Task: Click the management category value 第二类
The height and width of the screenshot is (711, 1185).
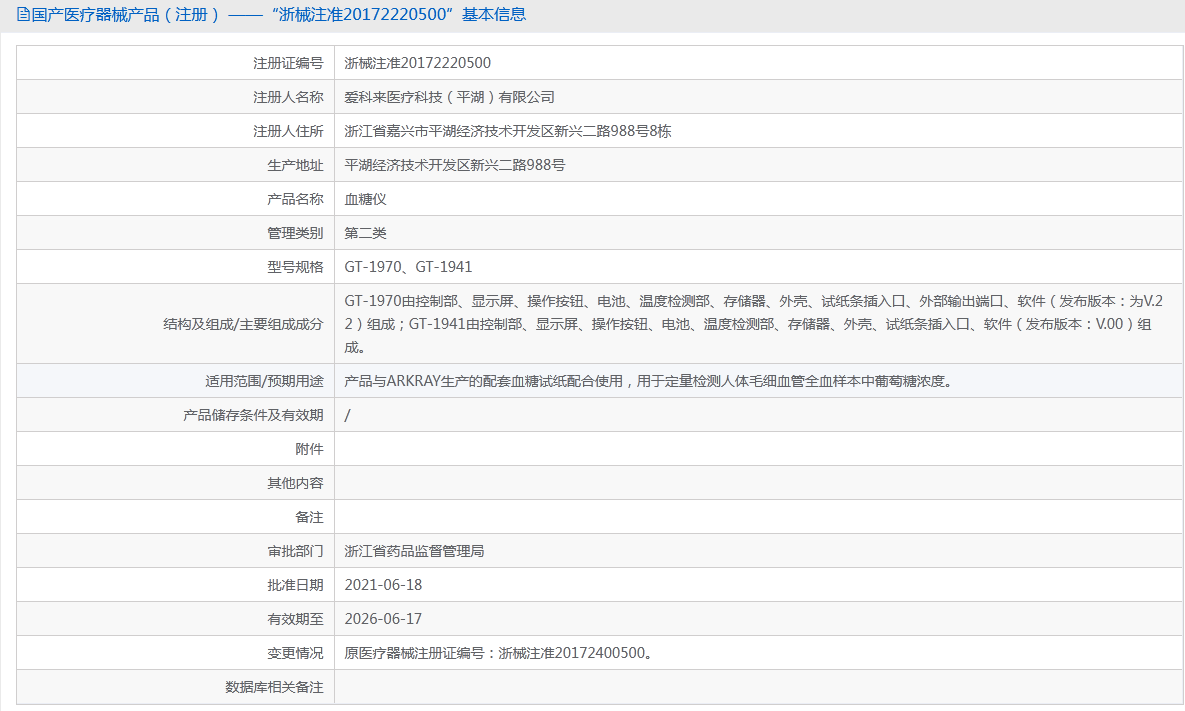Action: 365,233
